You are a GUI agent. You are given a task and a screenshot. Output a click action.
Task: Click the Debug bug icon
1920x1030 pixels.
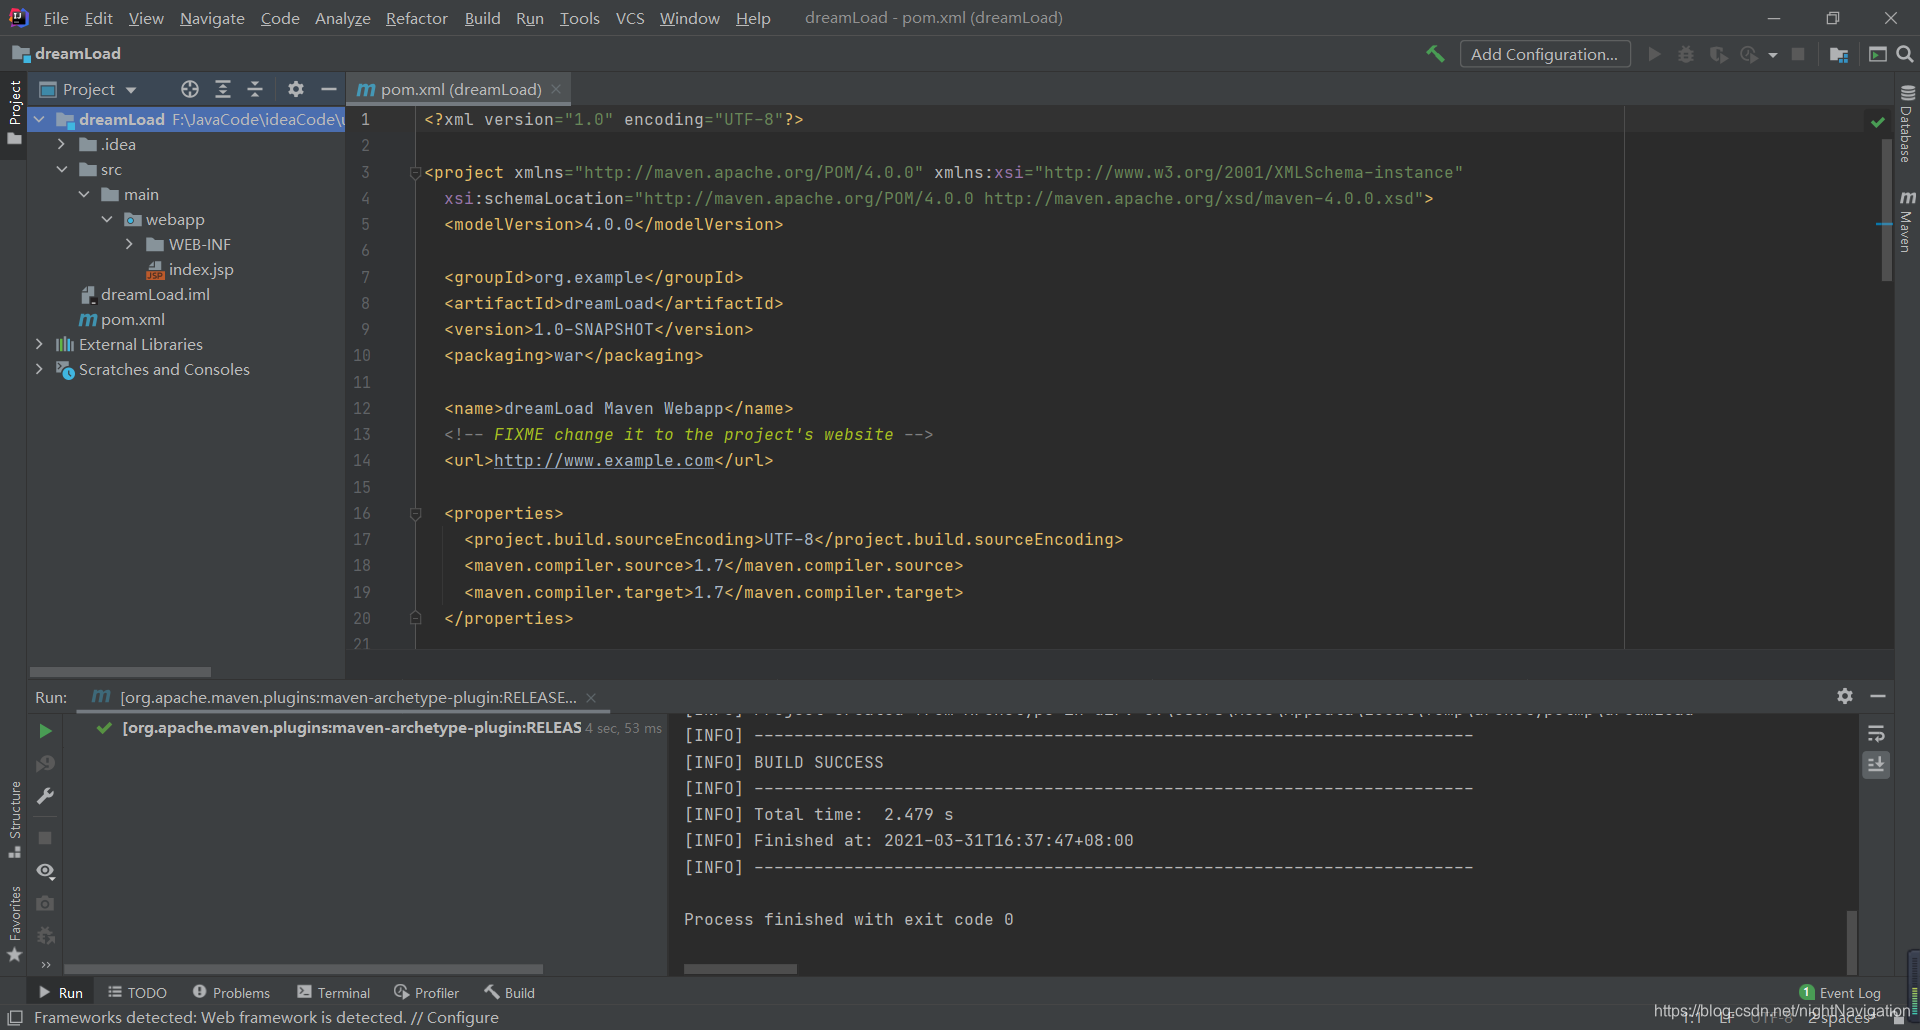(1686, 54)
